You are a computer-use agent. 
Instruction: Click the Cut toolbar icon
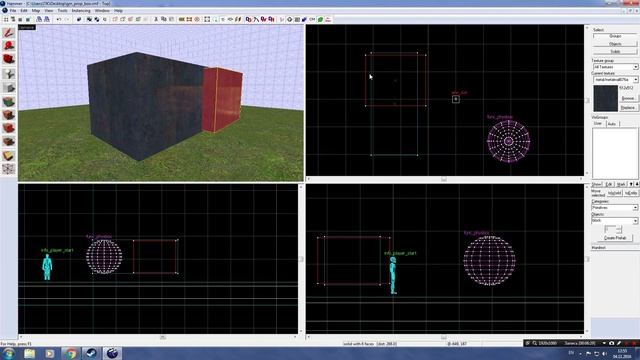click(x=156, y=19)
